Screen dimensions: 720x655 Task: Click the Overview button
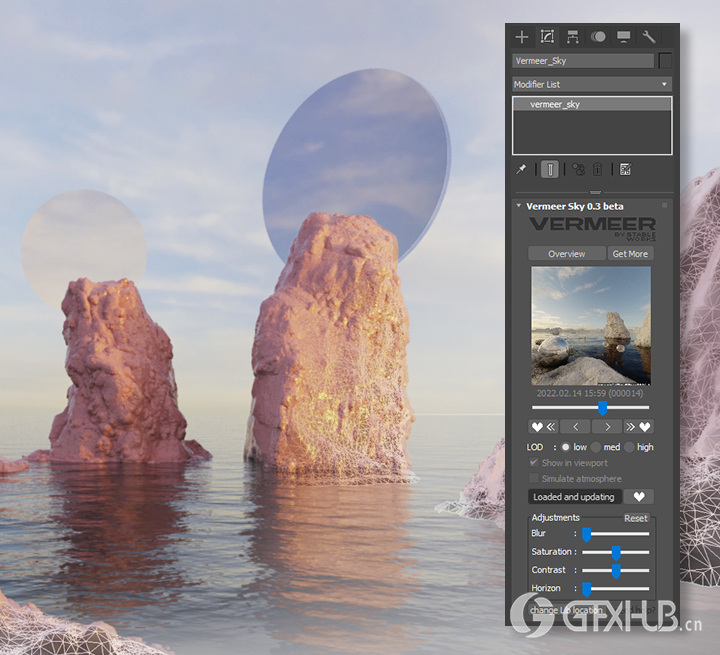point(567,254)
